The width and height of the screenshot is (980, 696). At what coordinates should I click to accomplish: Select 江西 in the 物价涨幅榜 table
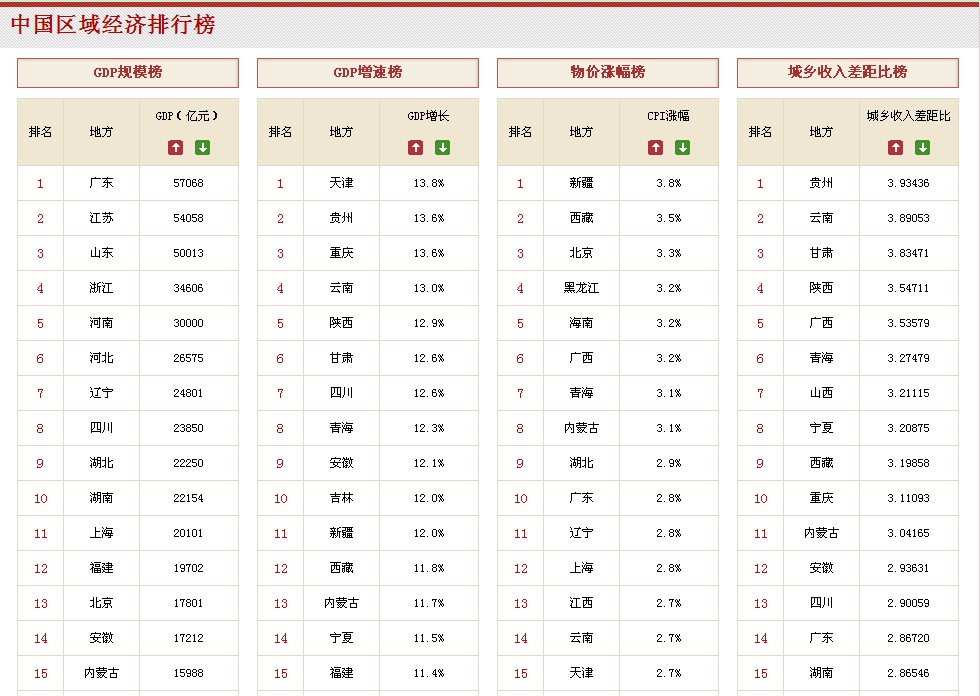[x=581, y=603]
